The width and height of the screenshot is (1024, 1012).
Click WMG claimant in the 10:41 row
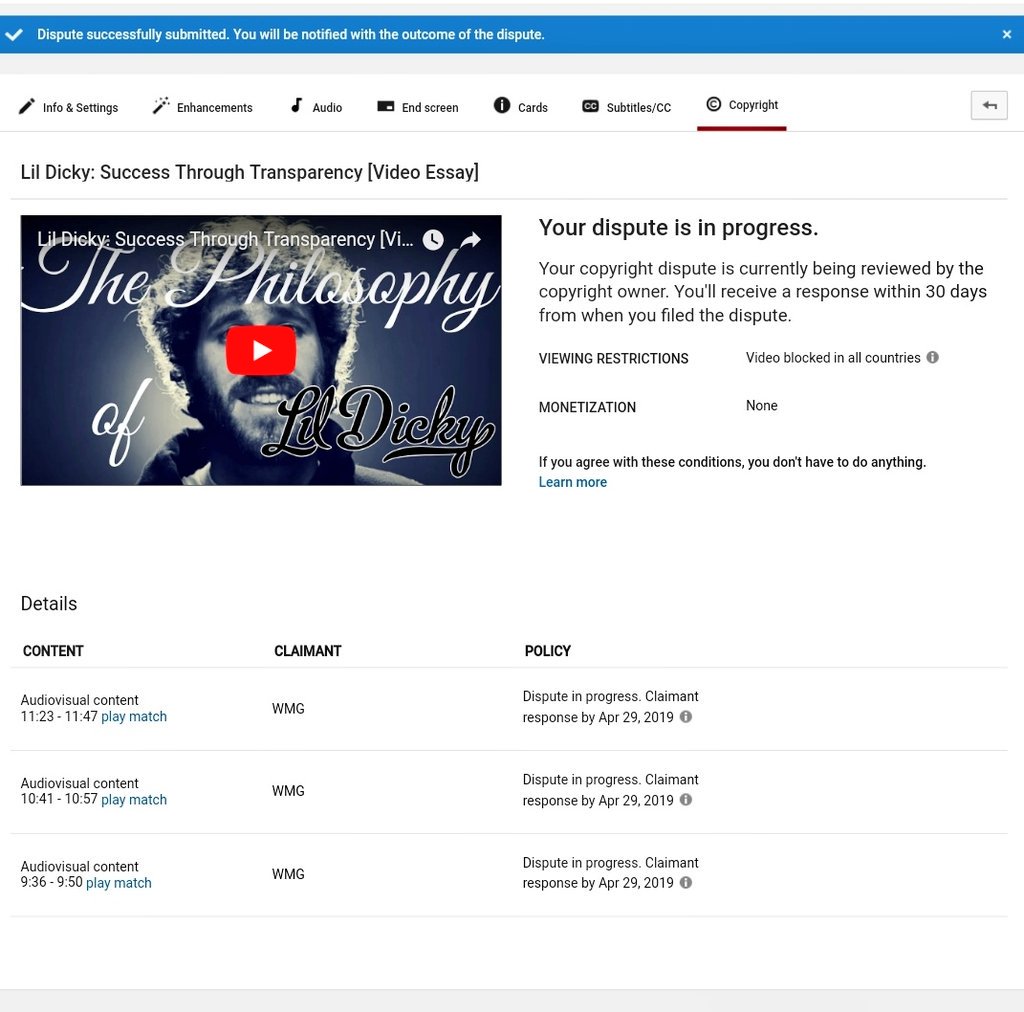click(288, 791)
